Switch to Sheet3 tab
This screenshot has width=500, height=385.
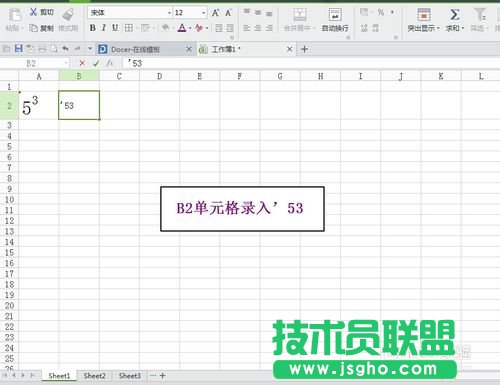pyautogui.click(x=130, y=376)
